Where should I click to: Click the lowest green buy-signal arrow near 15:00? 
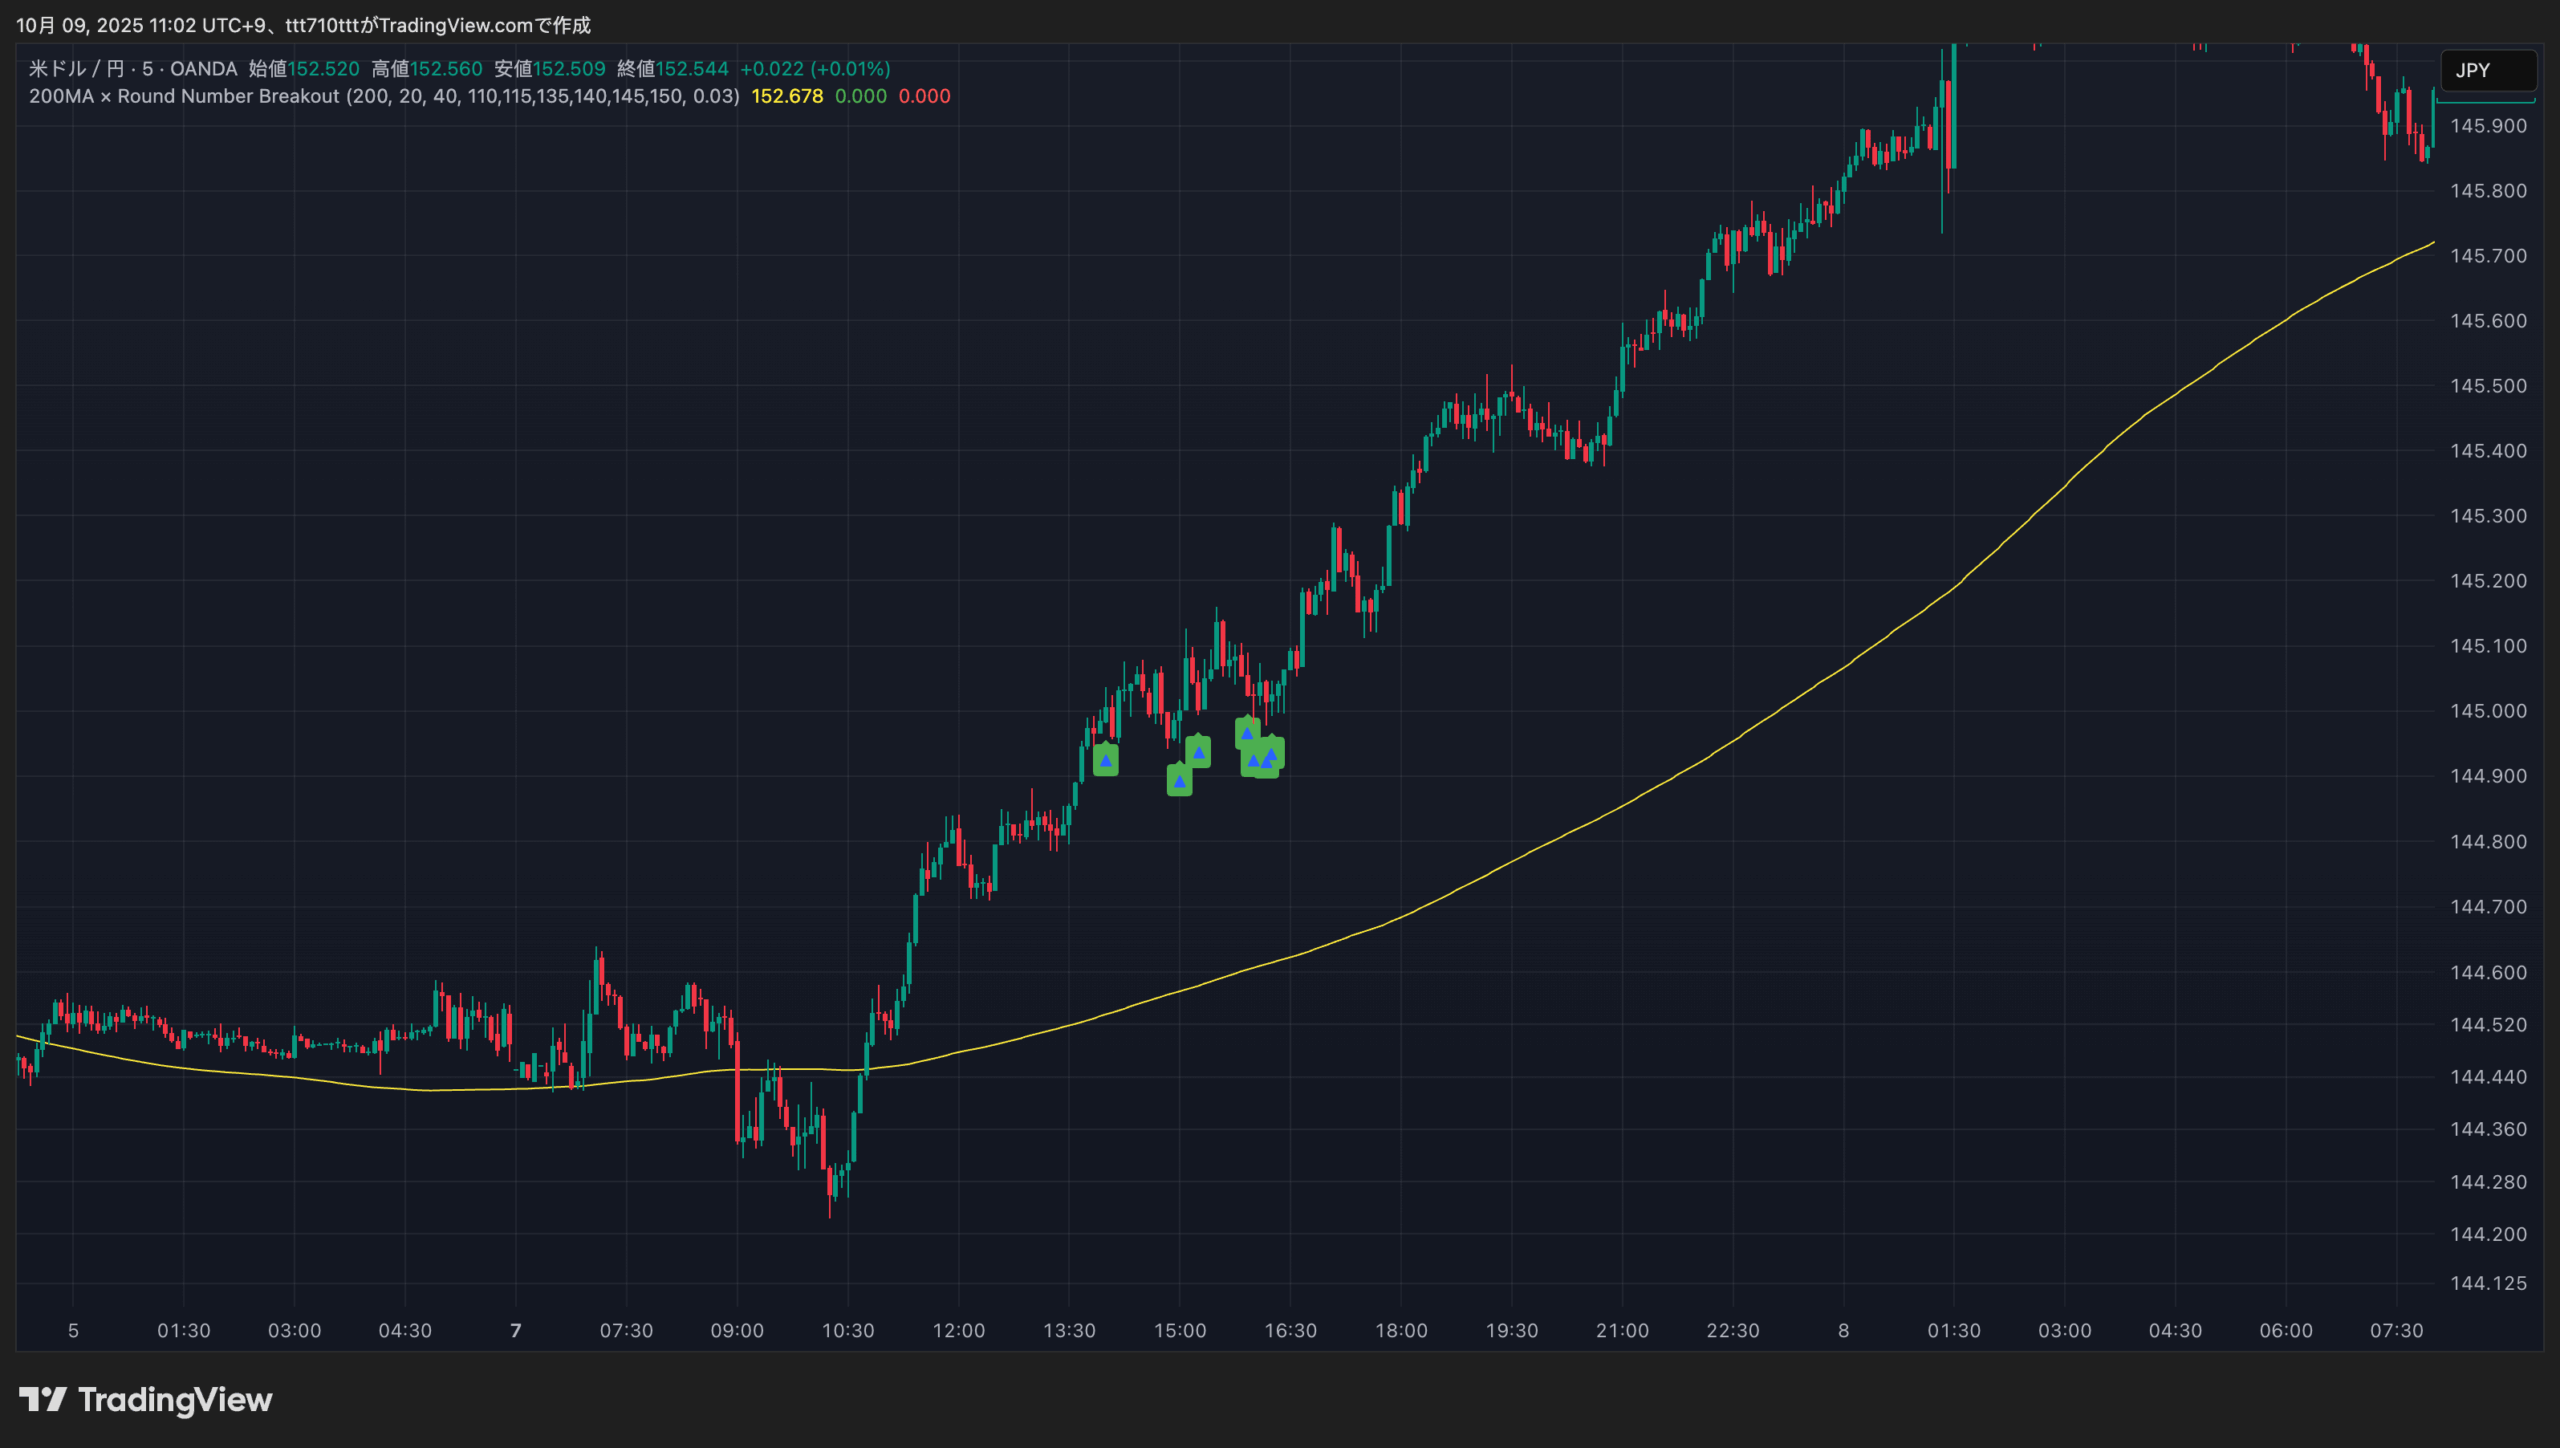(x=1179, y=781)
